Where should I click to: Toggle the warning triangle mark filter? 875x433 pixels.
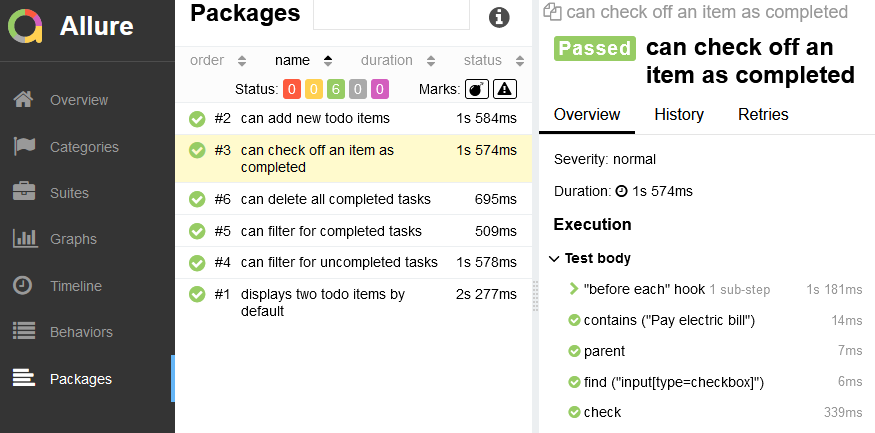[x=504, y=89]
